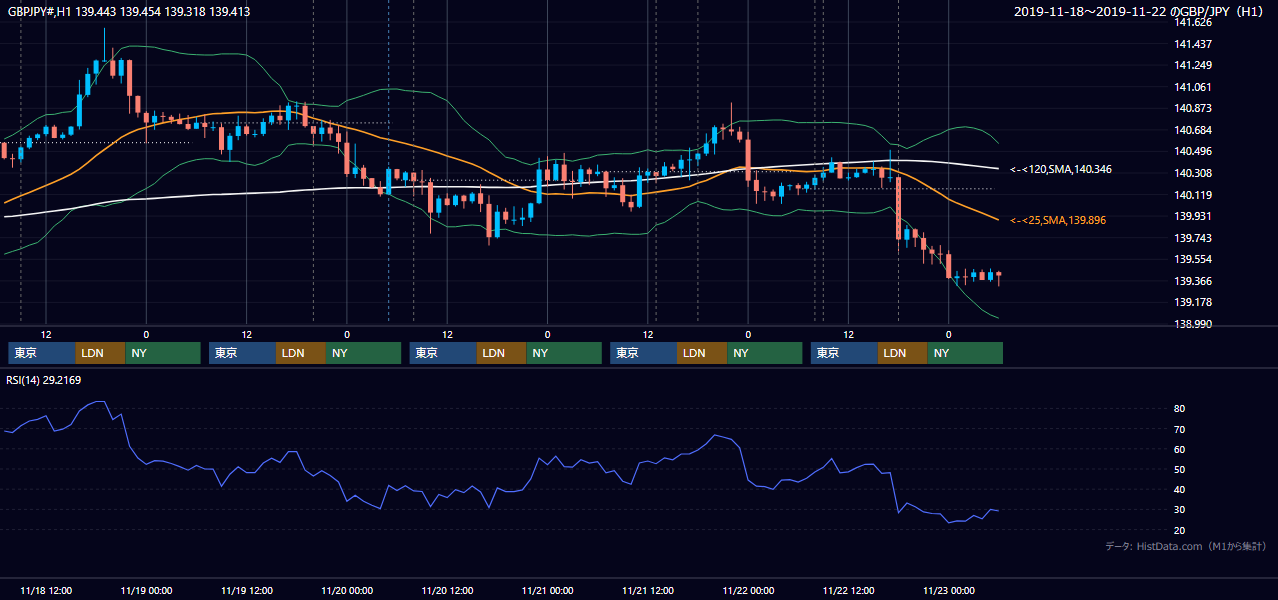This screenshot has height=600, width=1278.
Task: Click price axis label 139.743
Action: point(1193,239)
